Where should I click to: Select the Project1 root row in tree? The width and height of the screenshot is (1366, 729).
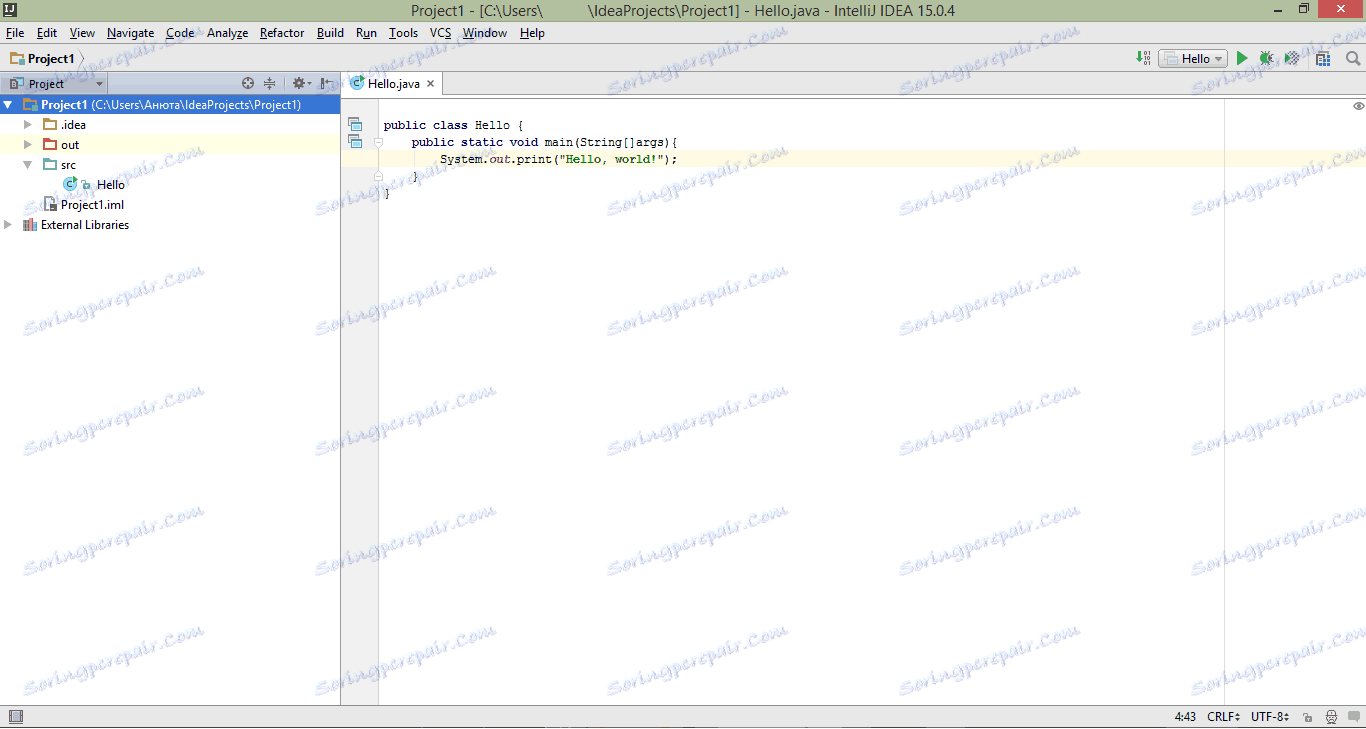tap(170, 105)
